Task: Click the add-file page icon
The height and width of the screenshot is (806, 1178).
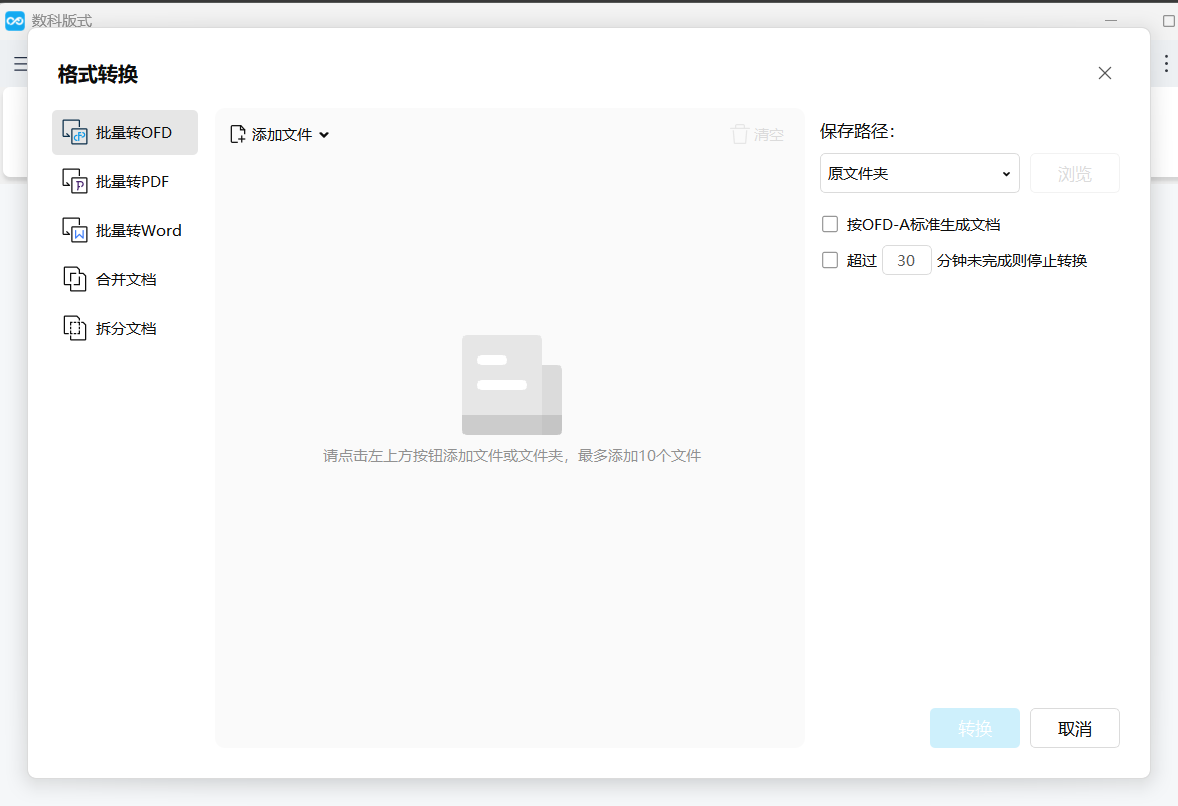Action: (x=237, y=134)
